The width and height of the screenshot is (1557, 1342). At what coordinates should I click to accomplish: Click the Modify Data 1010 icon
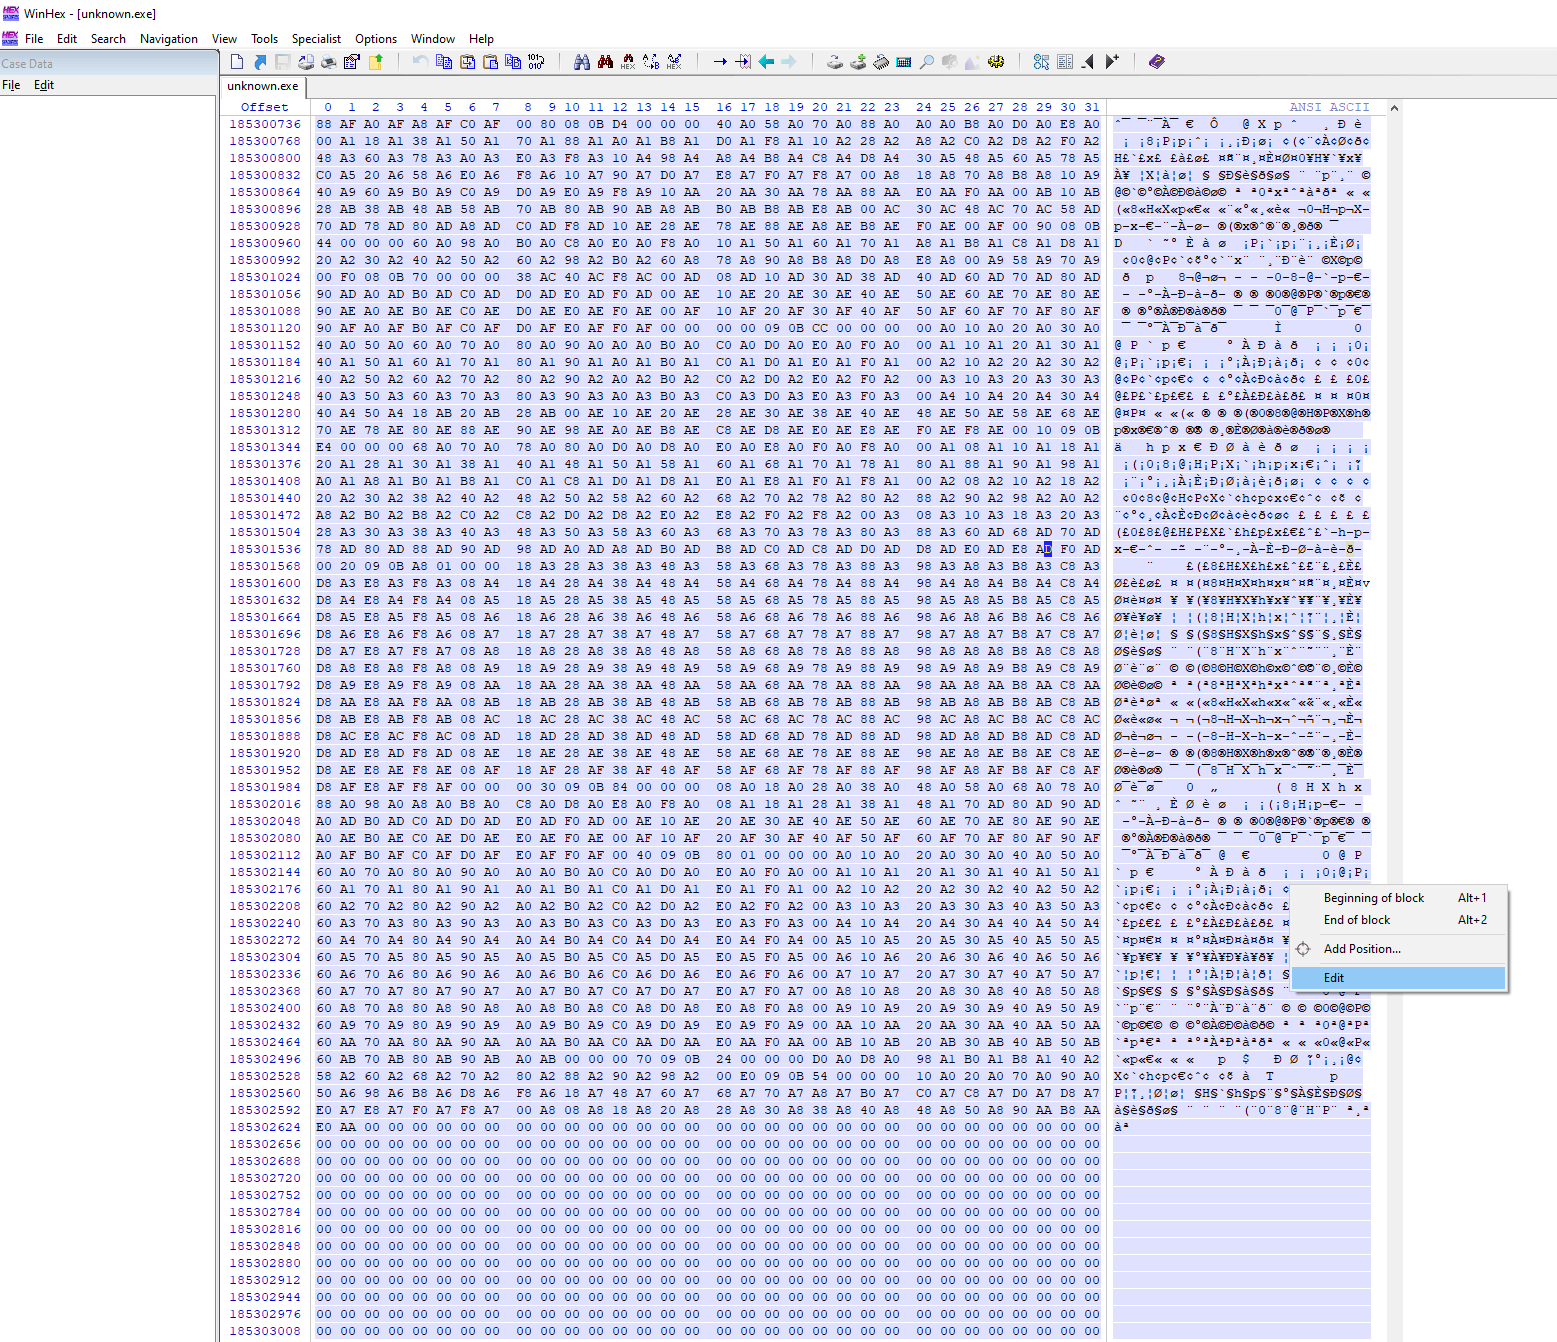click(536, 62)
